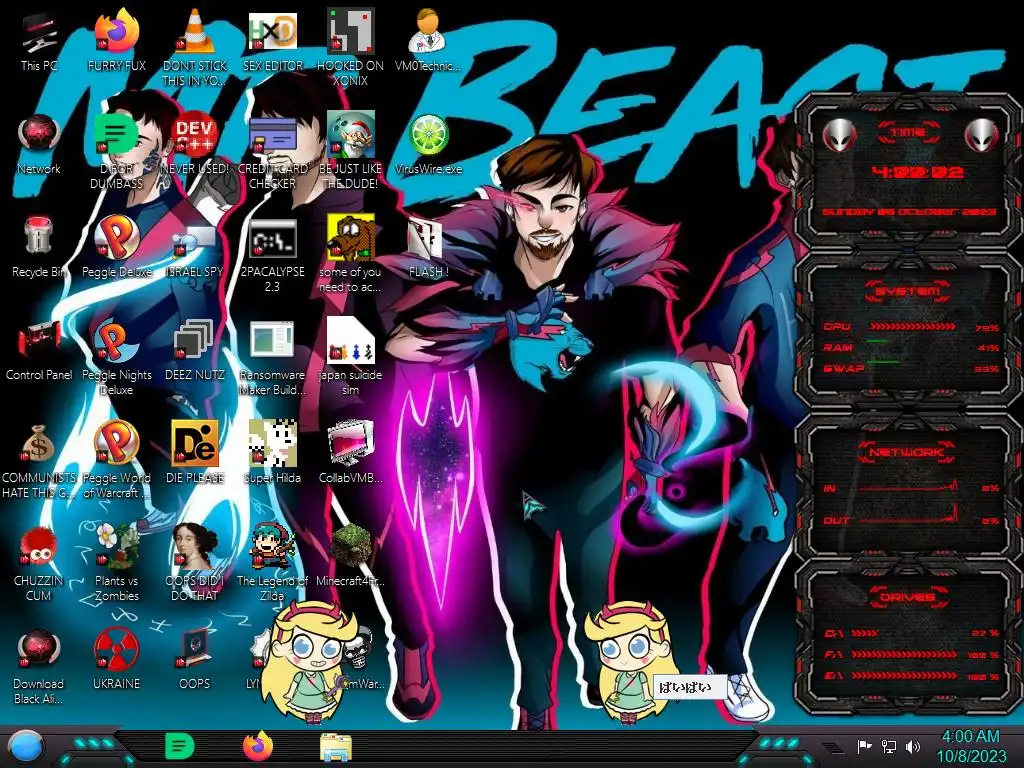Screen dimensions: 1024x768
Task: Launch the Plants vs Zombies shortcut
Action: click(116, 547)
